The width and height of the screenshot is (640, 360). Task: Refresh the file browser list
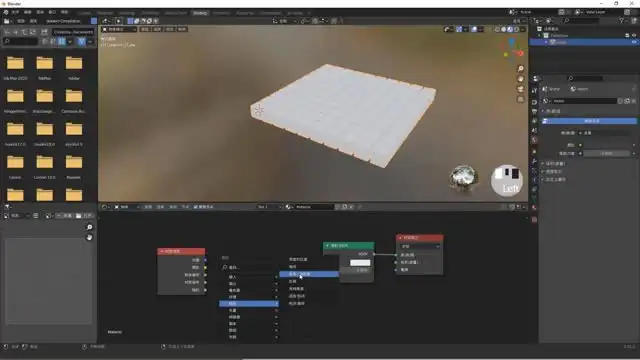[33, 32]
